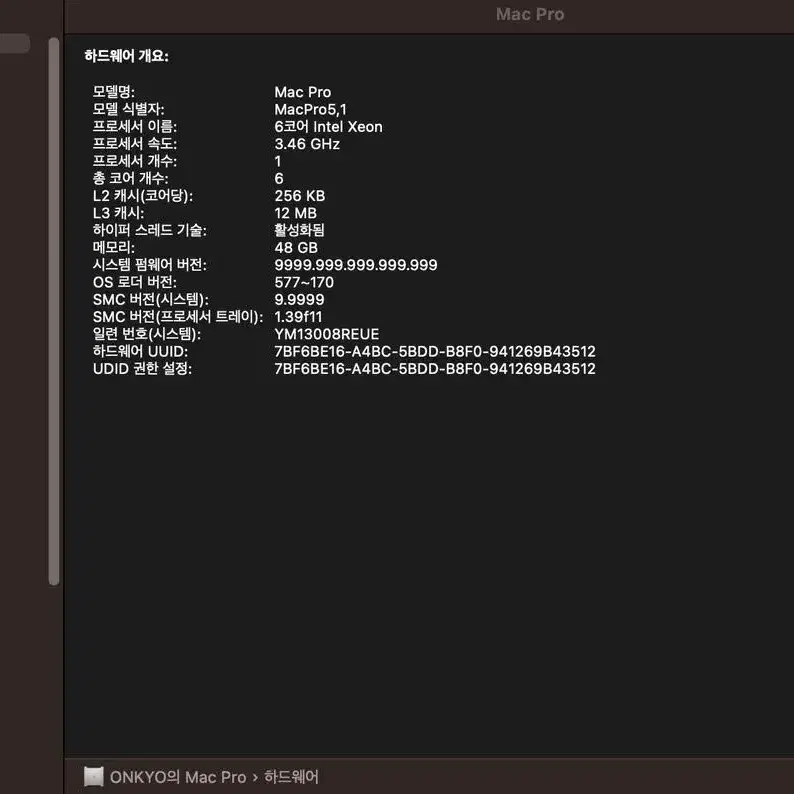This screenshot has width=794, height=794.
Task: Click SMC processor tray version '1.39f11'
Action: click(298, 316)
